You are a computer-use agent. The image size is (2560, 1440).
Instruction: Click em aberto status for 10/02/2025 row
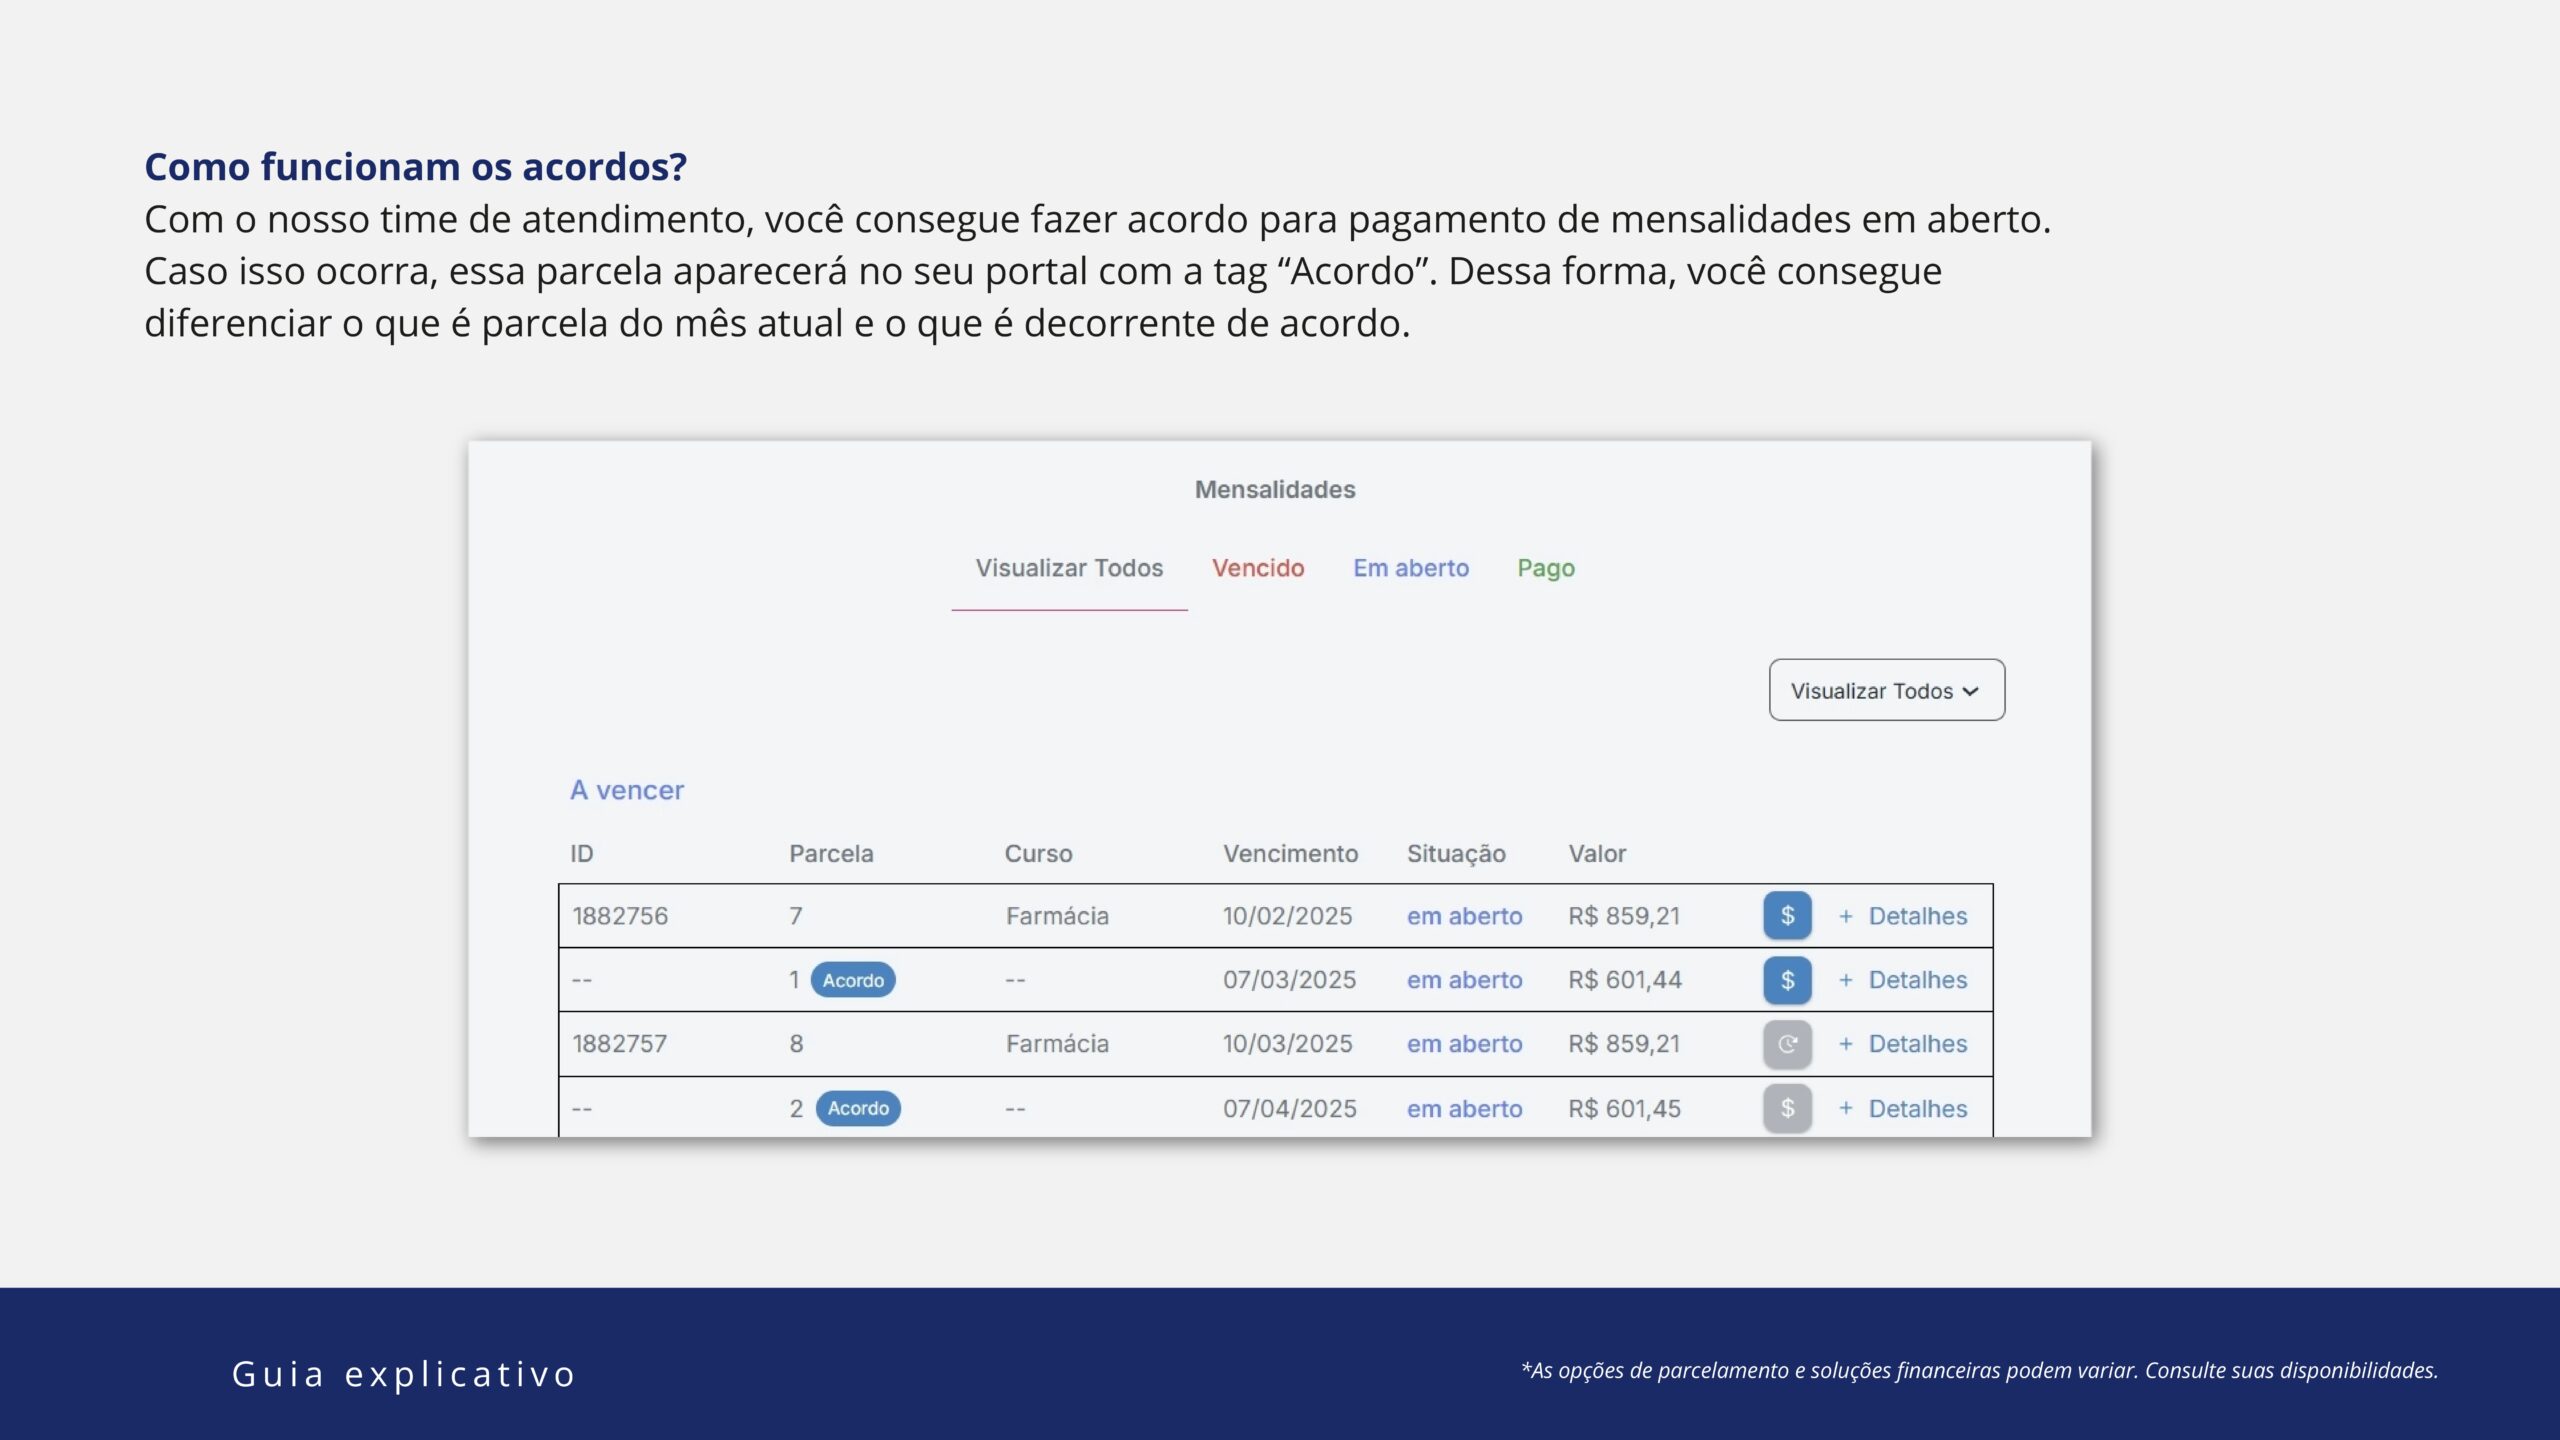(1463, 916)
